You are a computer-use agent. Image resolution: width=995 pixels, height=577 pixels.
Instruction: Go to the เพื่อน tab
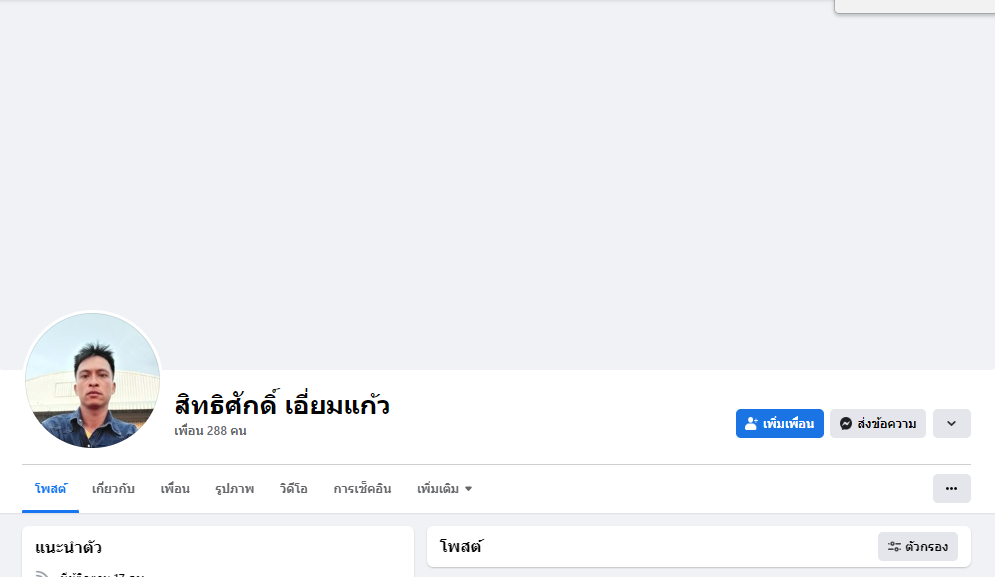click(x=175, y=489)
